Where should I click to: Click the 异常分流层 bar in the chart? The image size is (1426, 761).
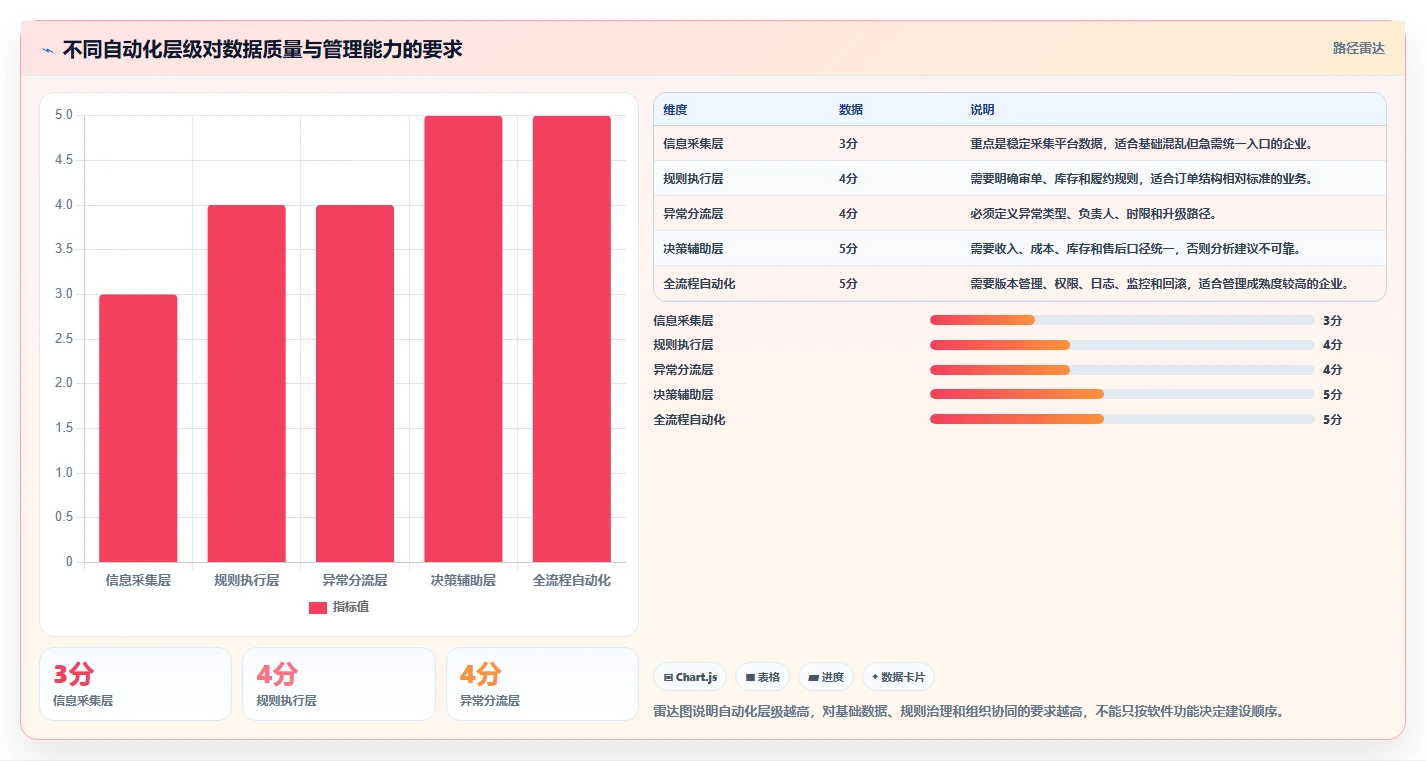355,383
